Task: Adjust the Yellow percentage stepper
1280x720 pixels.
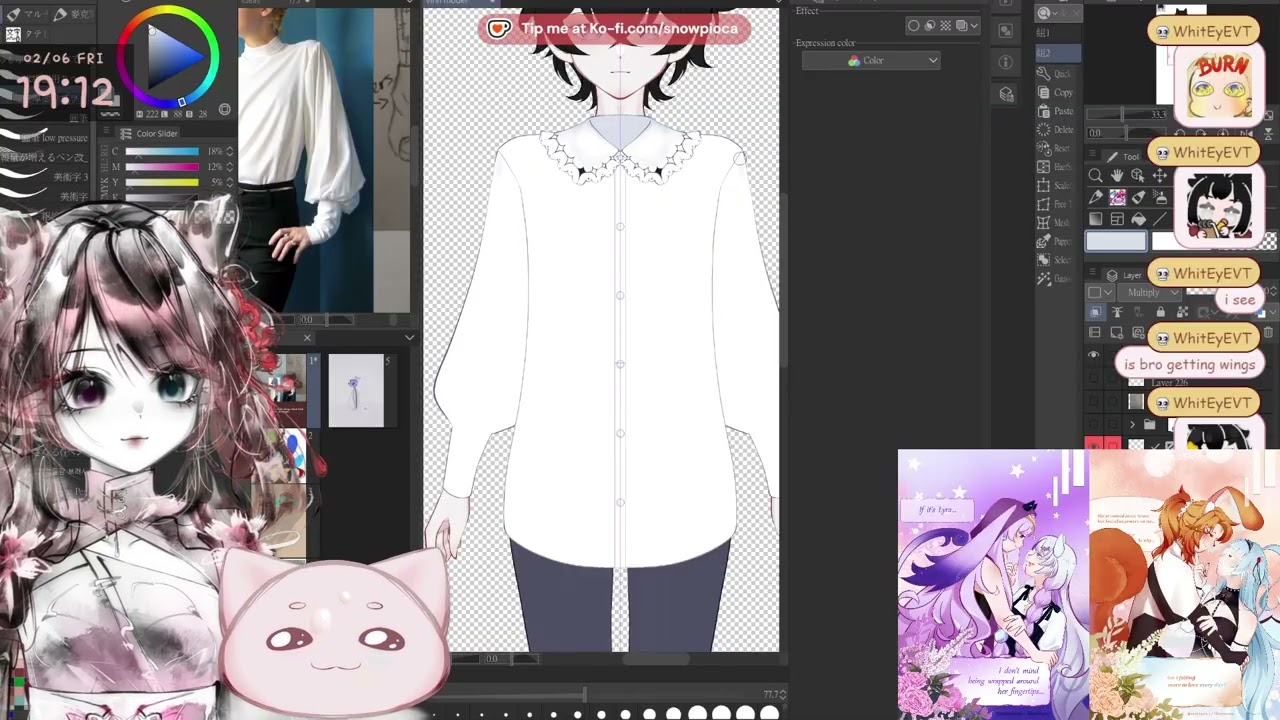Action: click(x=229, y=182)
